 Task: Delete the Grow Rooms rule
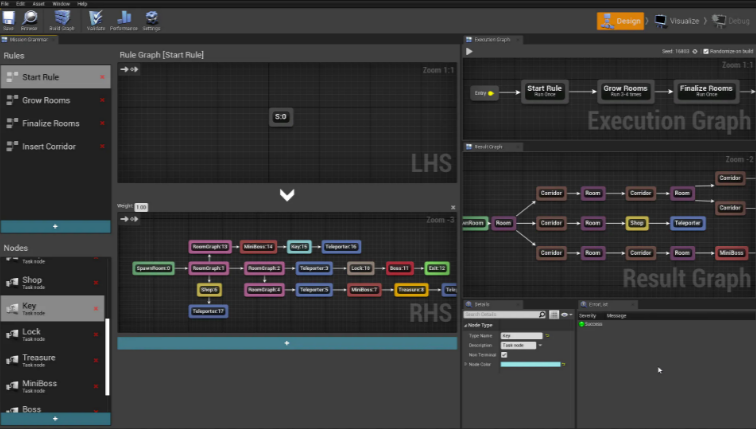click(x=102, y=100)
